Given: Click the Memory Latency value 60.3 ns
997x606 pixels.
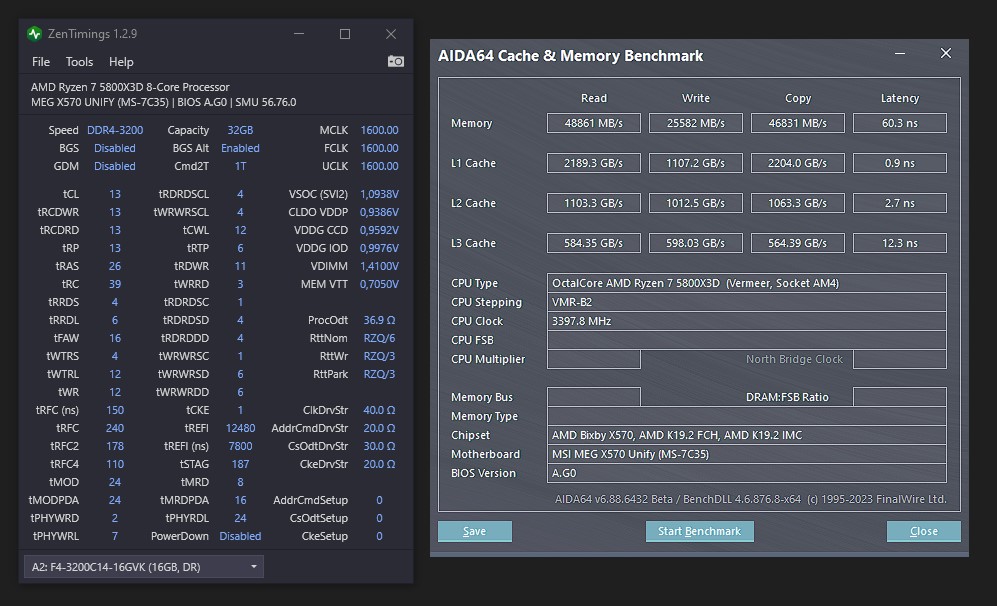Looking at the screenshot, I should [x=900, y=123].
